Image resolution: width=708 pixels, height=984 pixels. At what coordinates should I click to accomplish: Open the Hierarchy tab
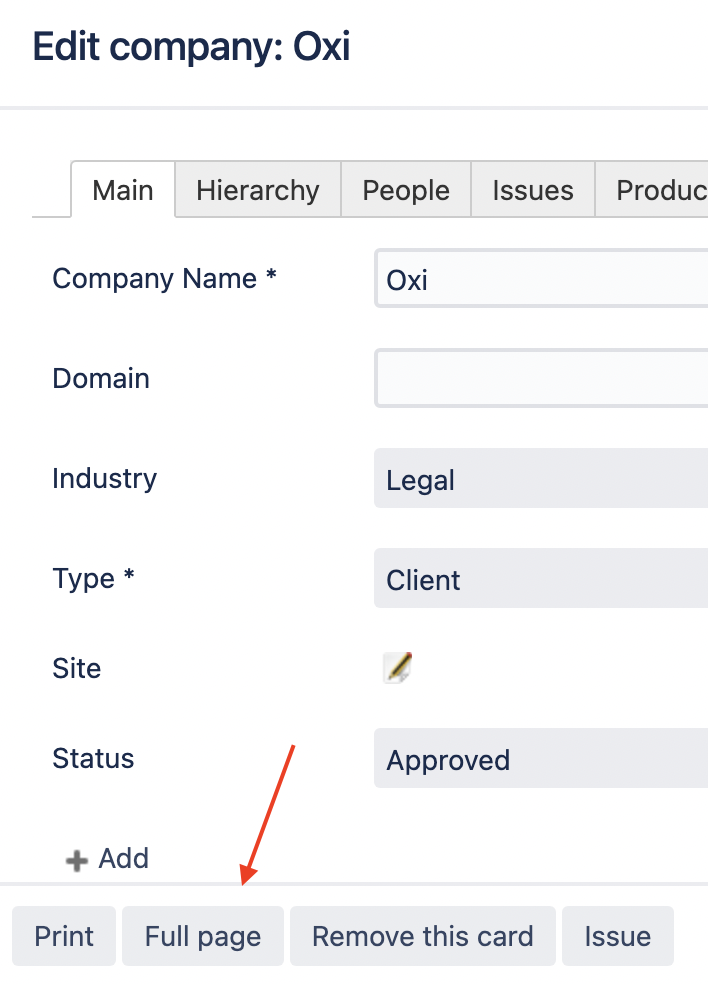coord(257,190)
